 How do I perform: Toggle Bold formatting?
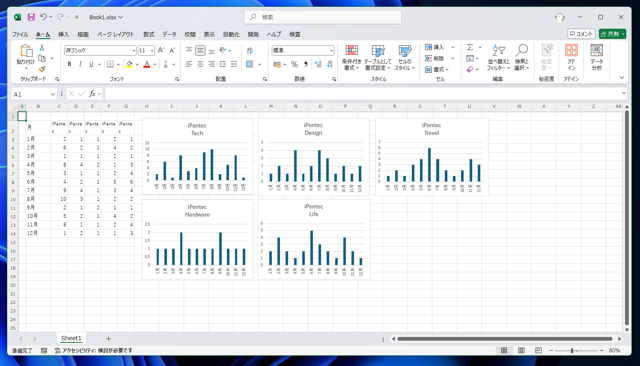point(69,64)
